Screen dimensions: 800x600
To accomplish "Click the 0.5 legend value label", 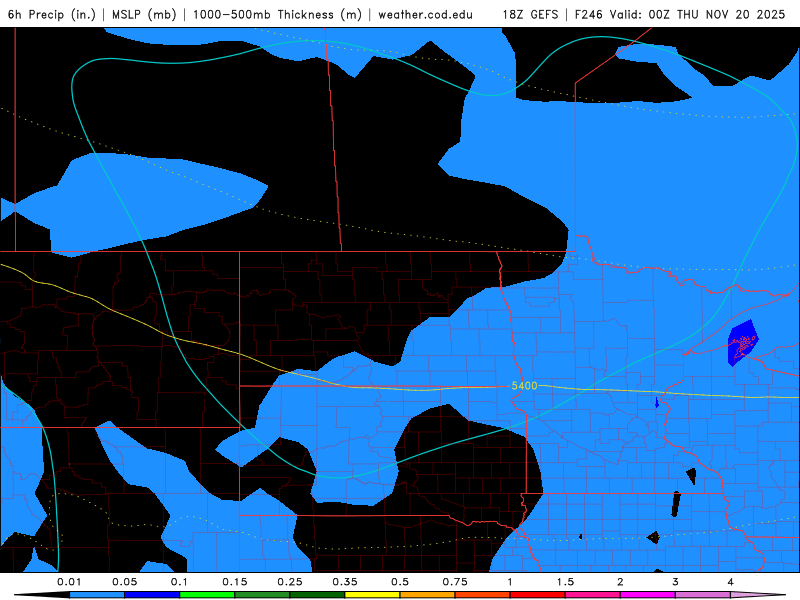I will [400, 582].
